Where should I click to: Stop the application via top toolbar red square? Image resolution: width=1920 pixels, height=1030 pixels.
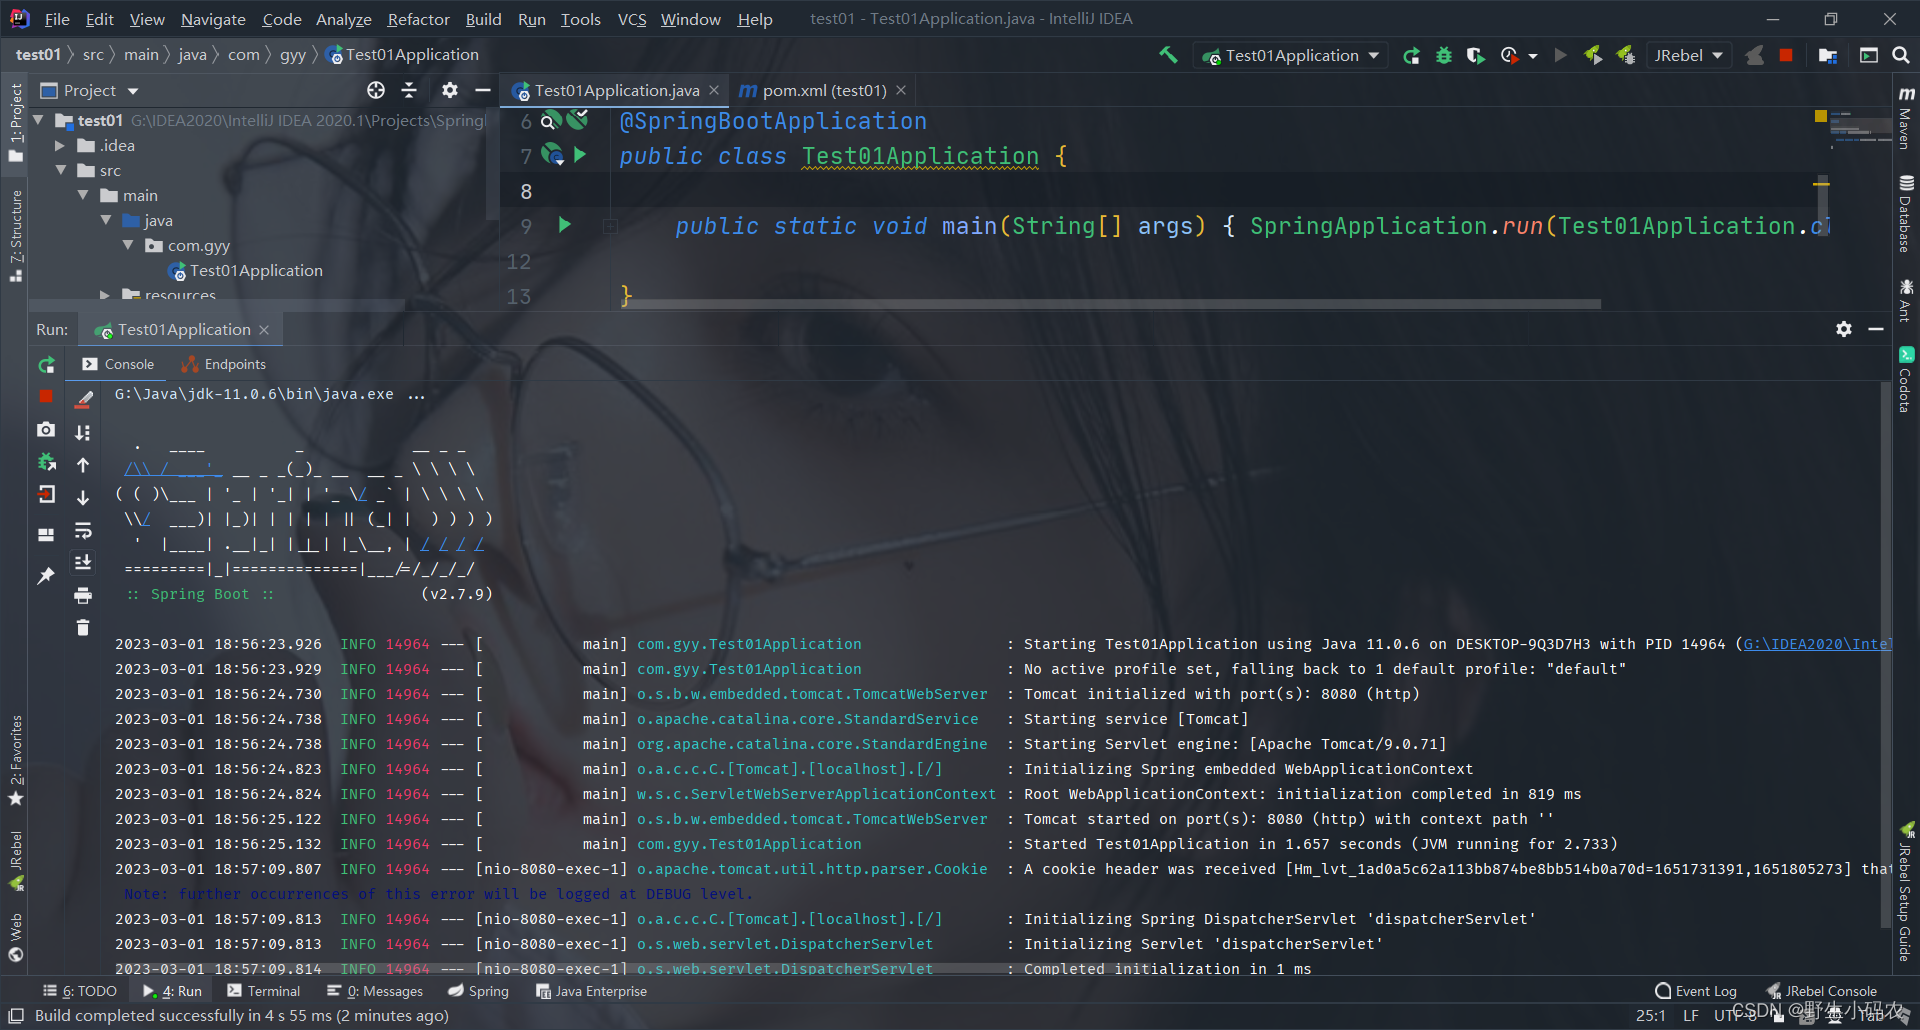[1786, 56]
